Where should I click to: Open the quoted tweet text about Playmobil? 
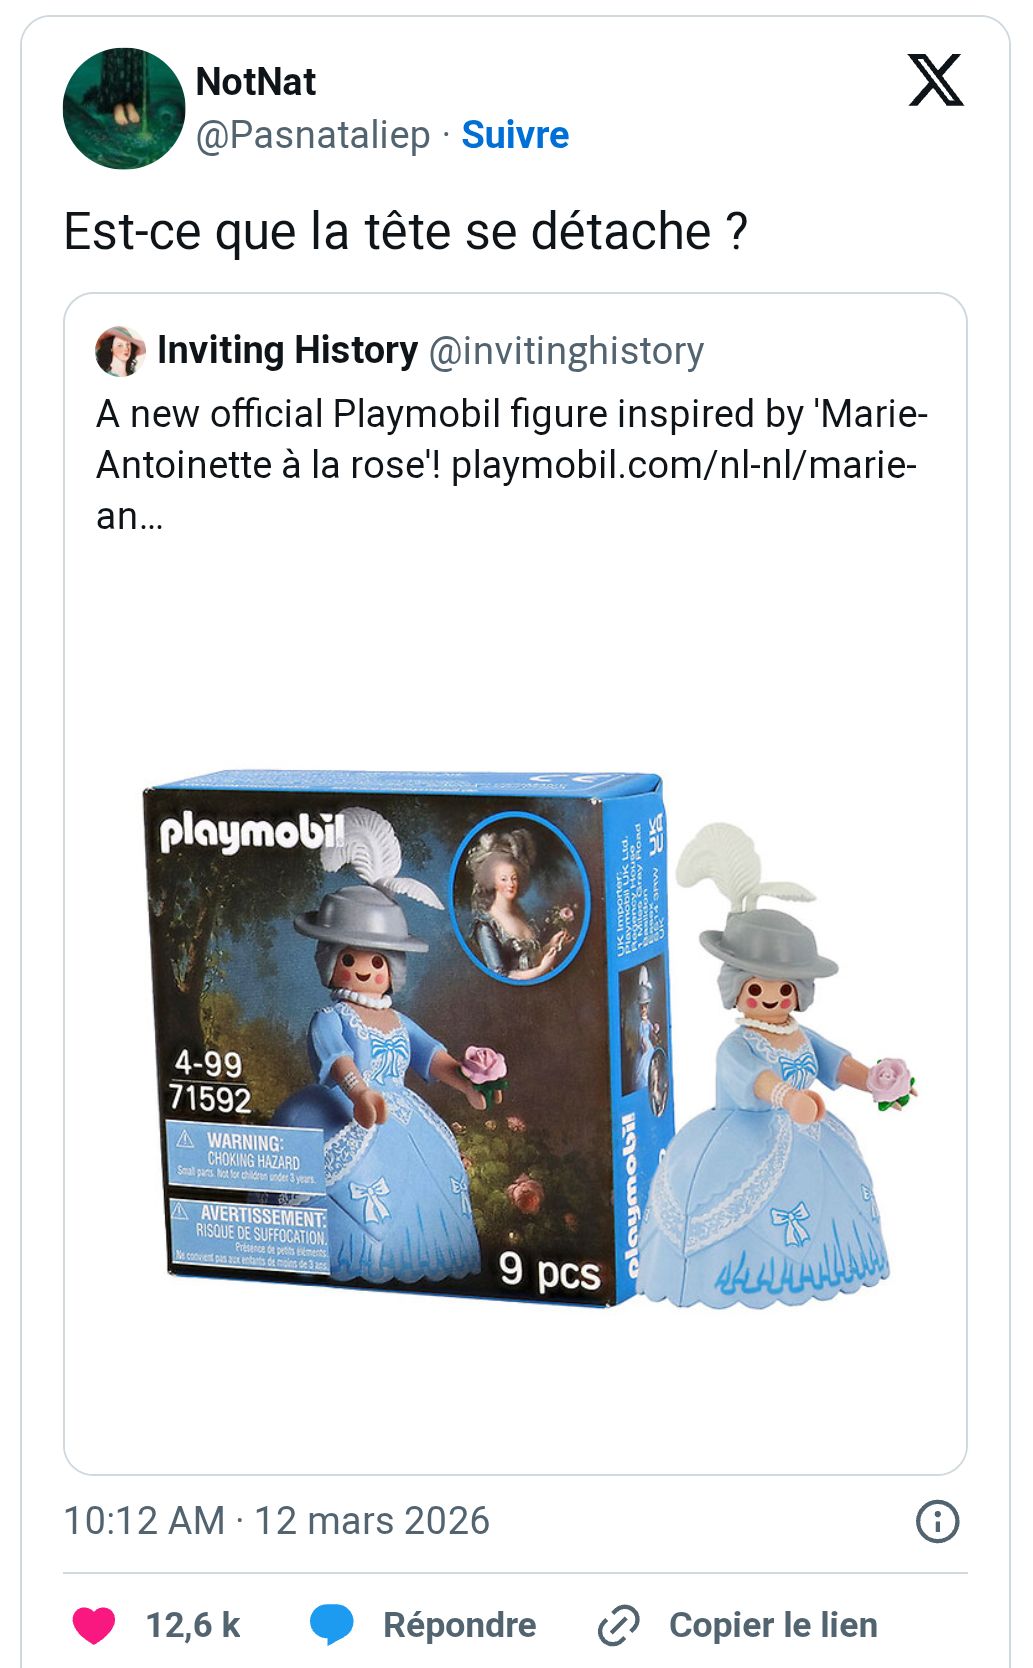tap(512, 465)
